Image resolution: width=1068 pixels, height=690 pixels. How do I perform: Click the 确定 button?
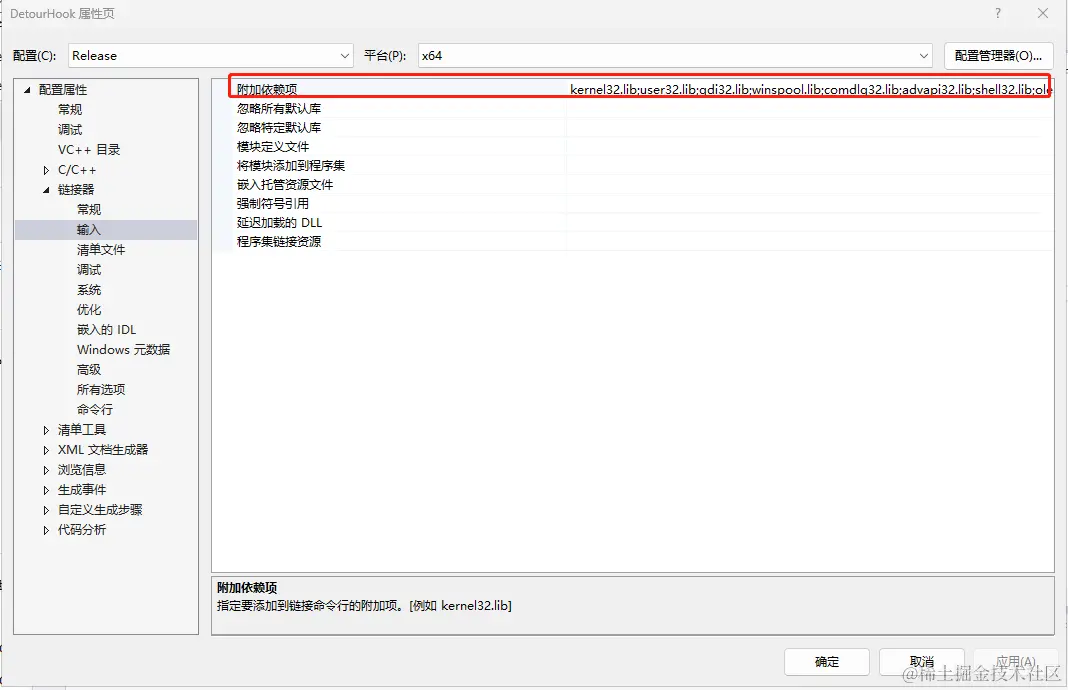[827, 661]
